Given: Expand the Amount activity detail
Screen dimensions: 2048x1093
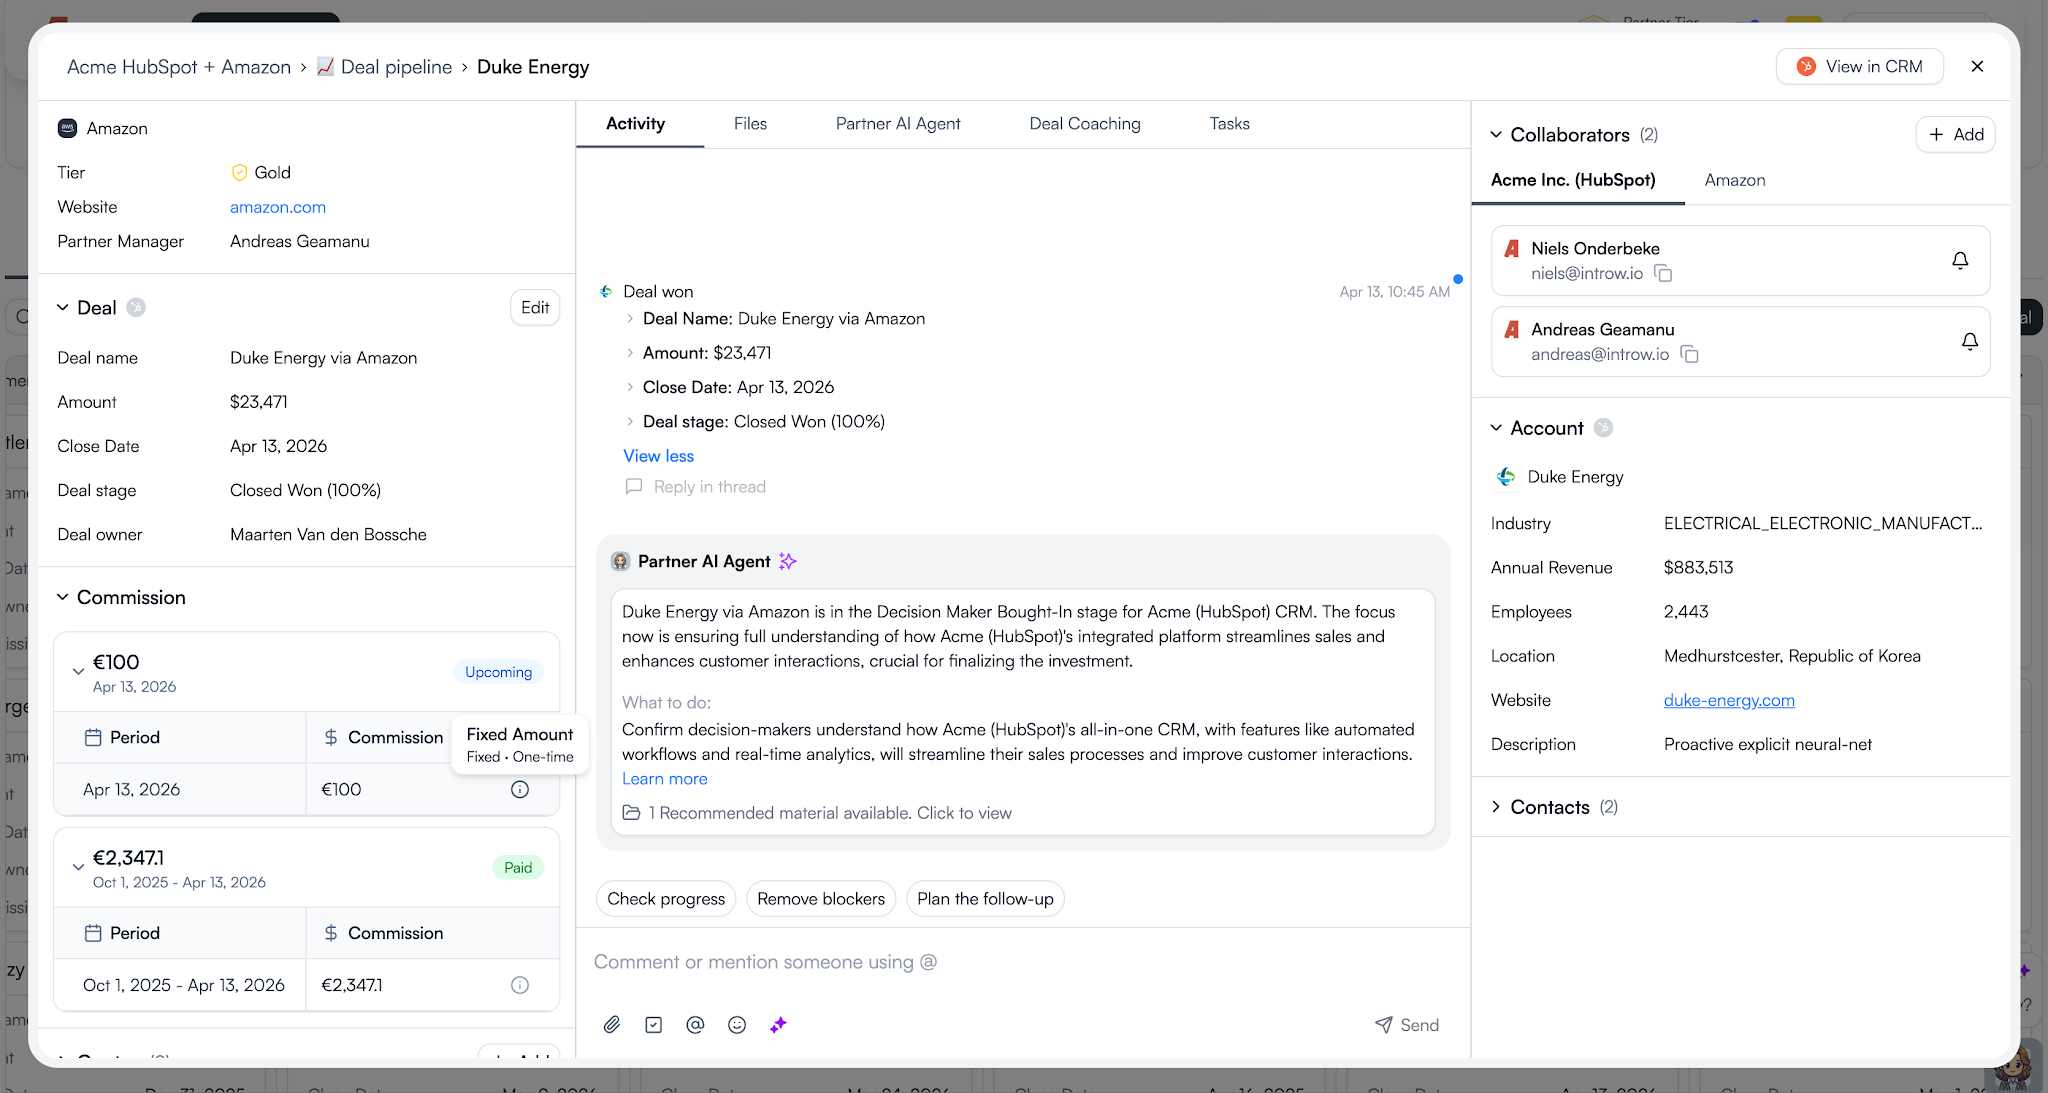Looking at the screenshot, I should 630,353.
